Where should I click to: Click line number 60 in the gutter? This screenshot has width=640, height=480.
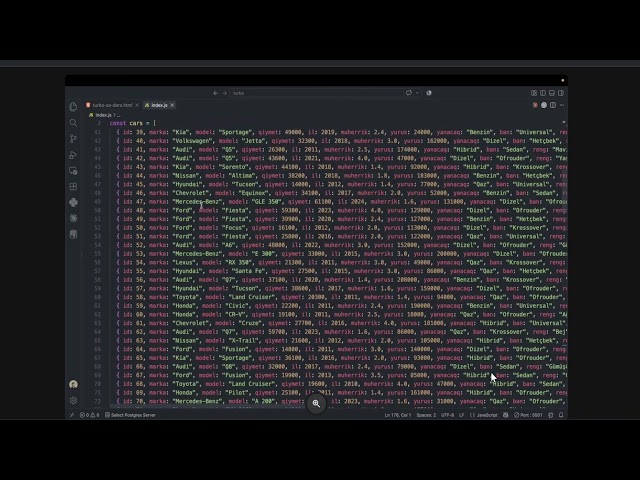pos(97,297)
